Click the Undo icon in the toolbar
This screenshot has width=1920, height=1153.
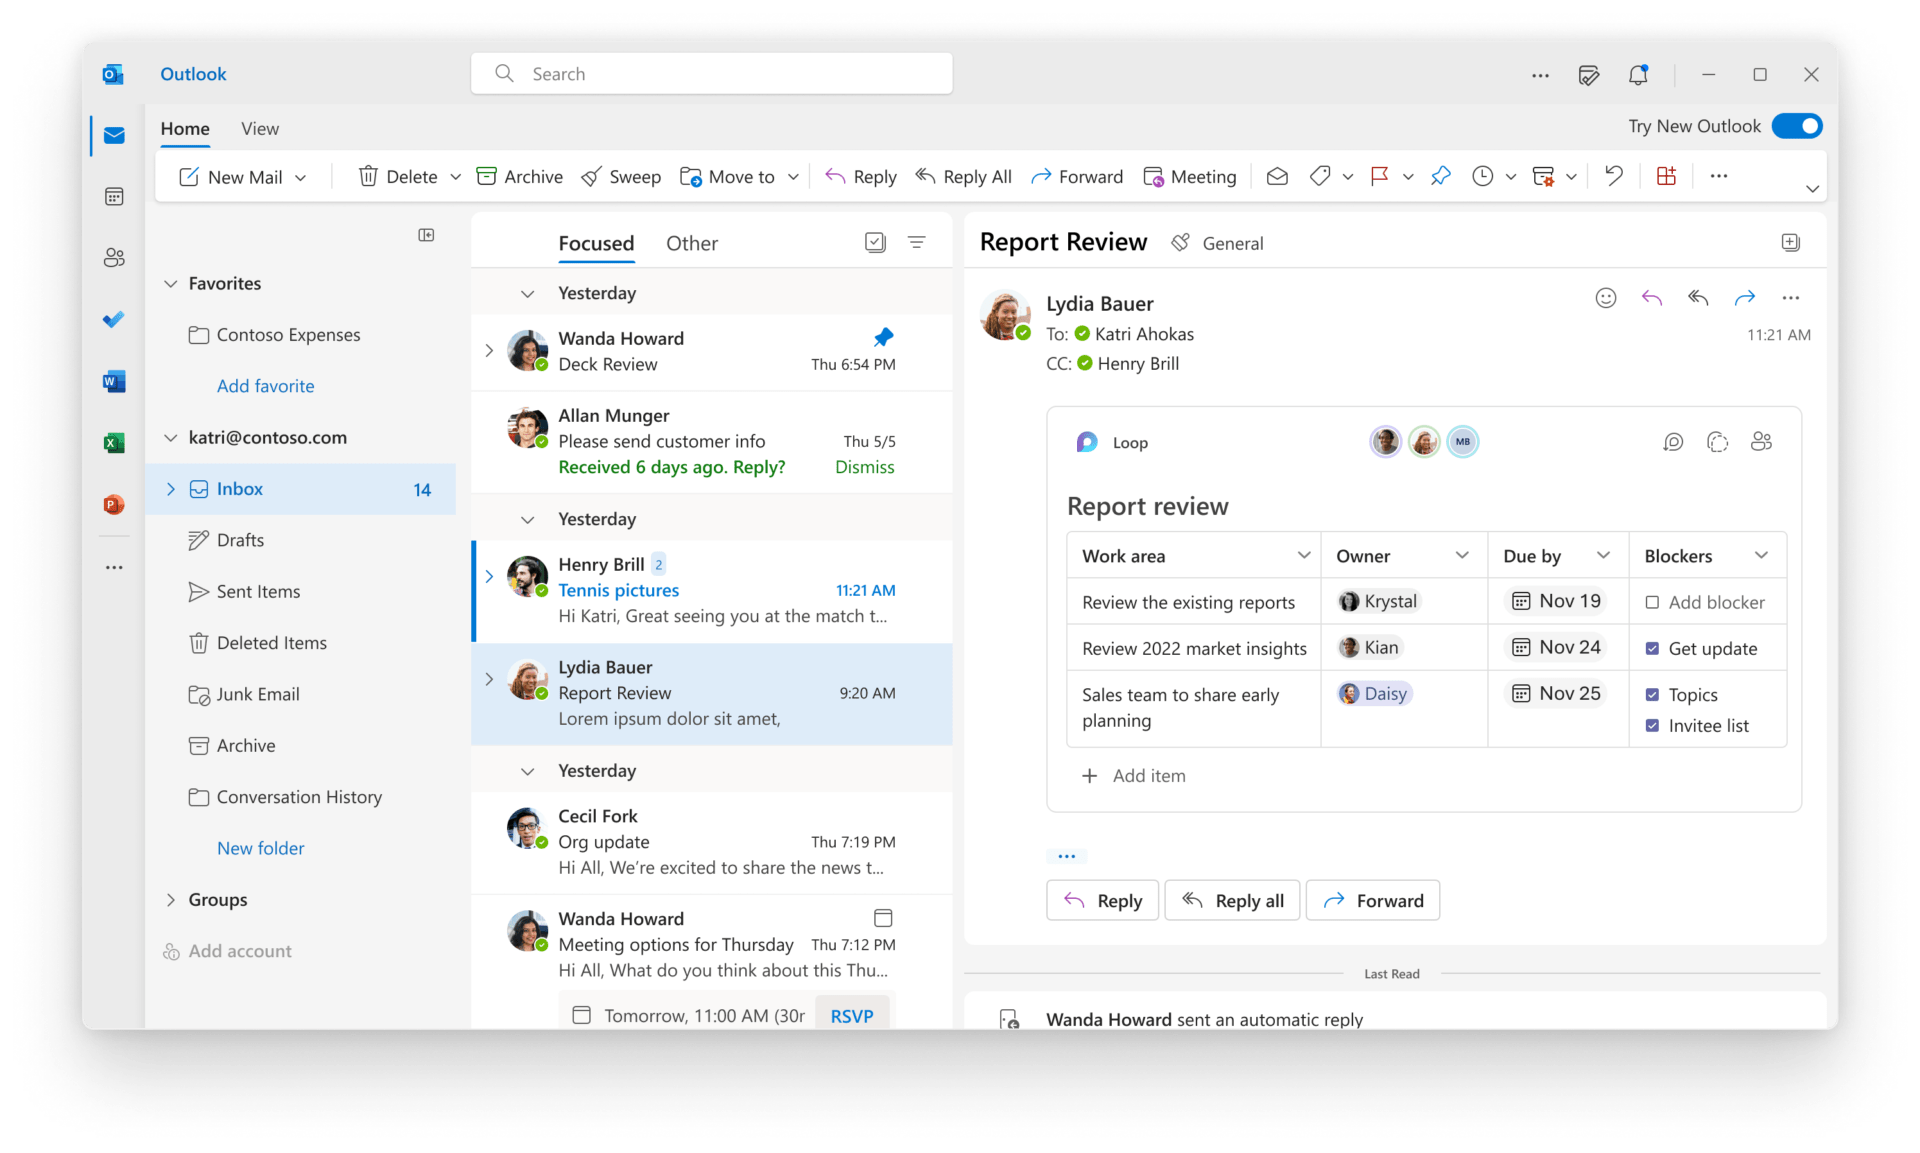tap(1613, 176)
